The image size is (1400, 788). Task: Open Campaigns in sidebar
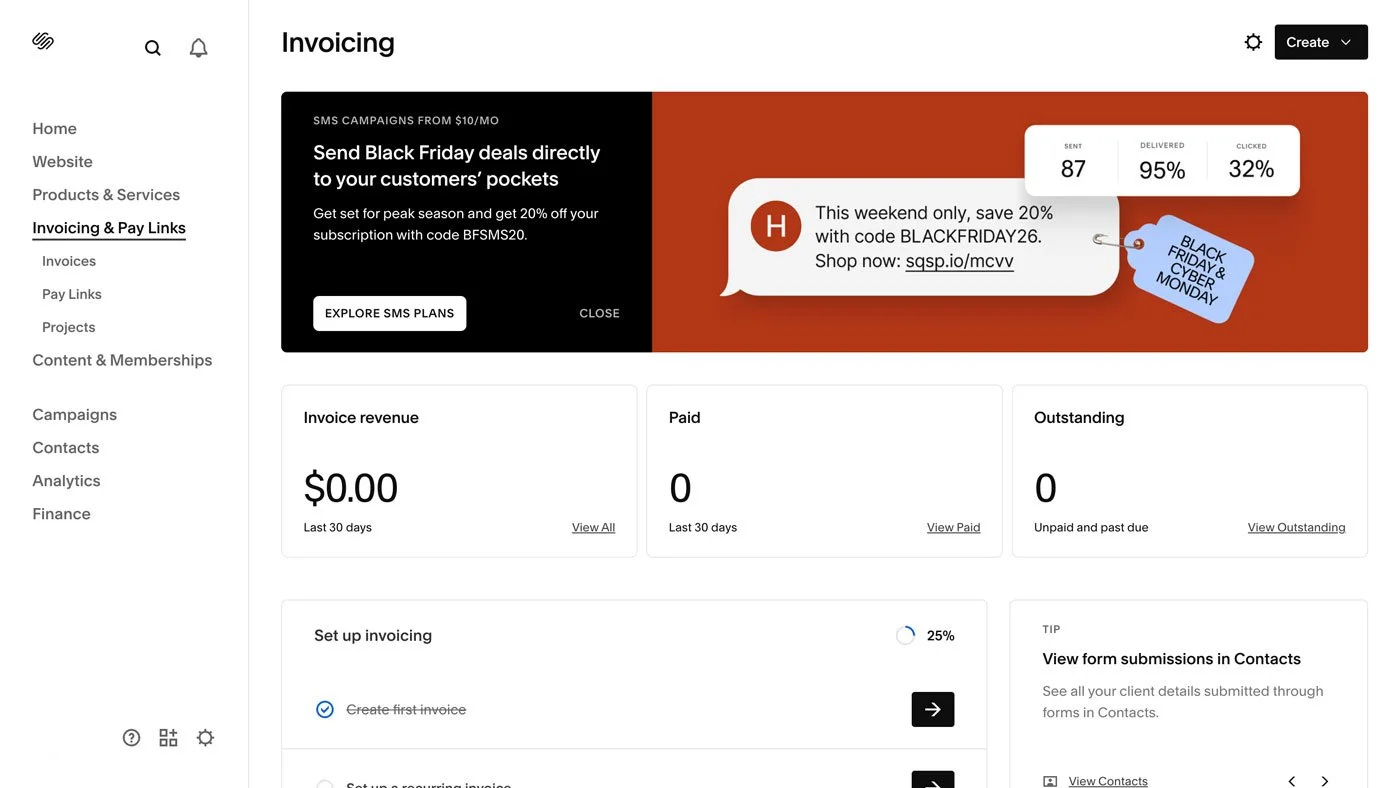tap(74, 414)
